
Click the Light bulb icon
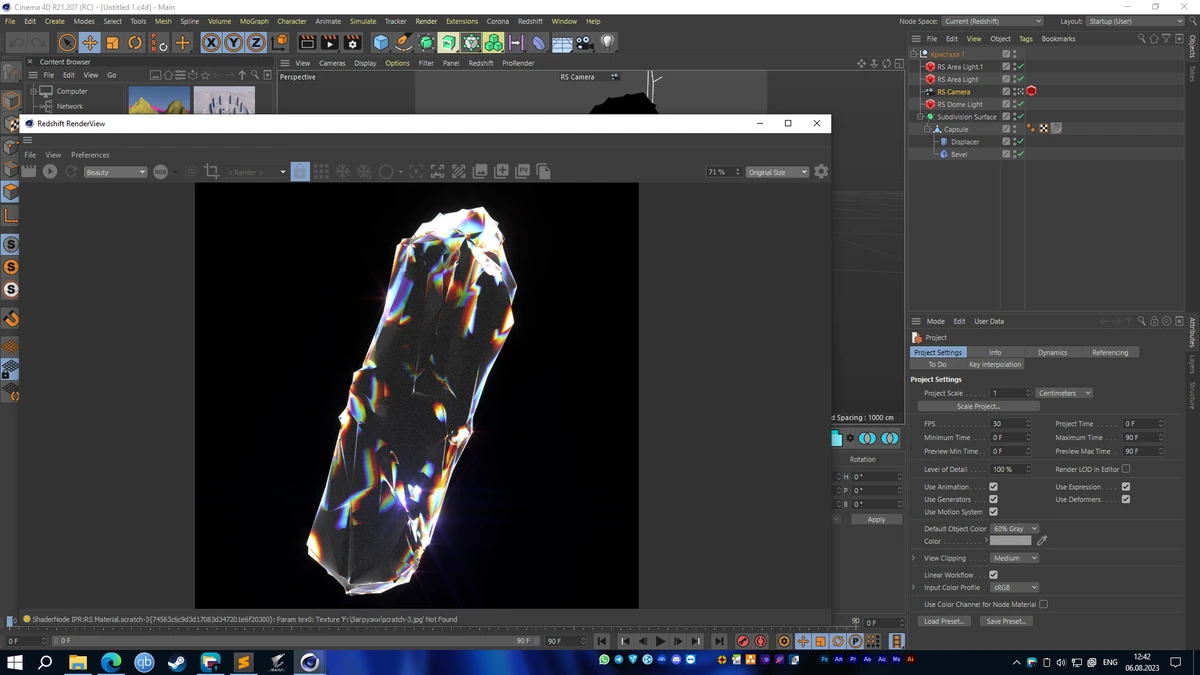tap(607, 43)
